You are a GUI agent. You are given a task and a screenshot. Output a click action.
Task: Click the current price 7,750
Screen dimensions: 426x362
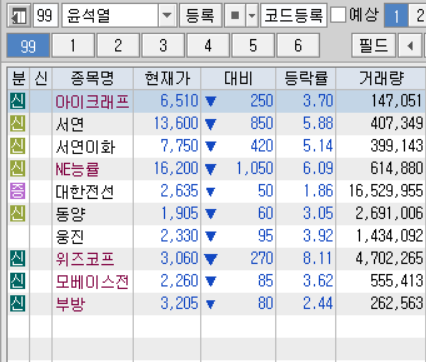180,146
